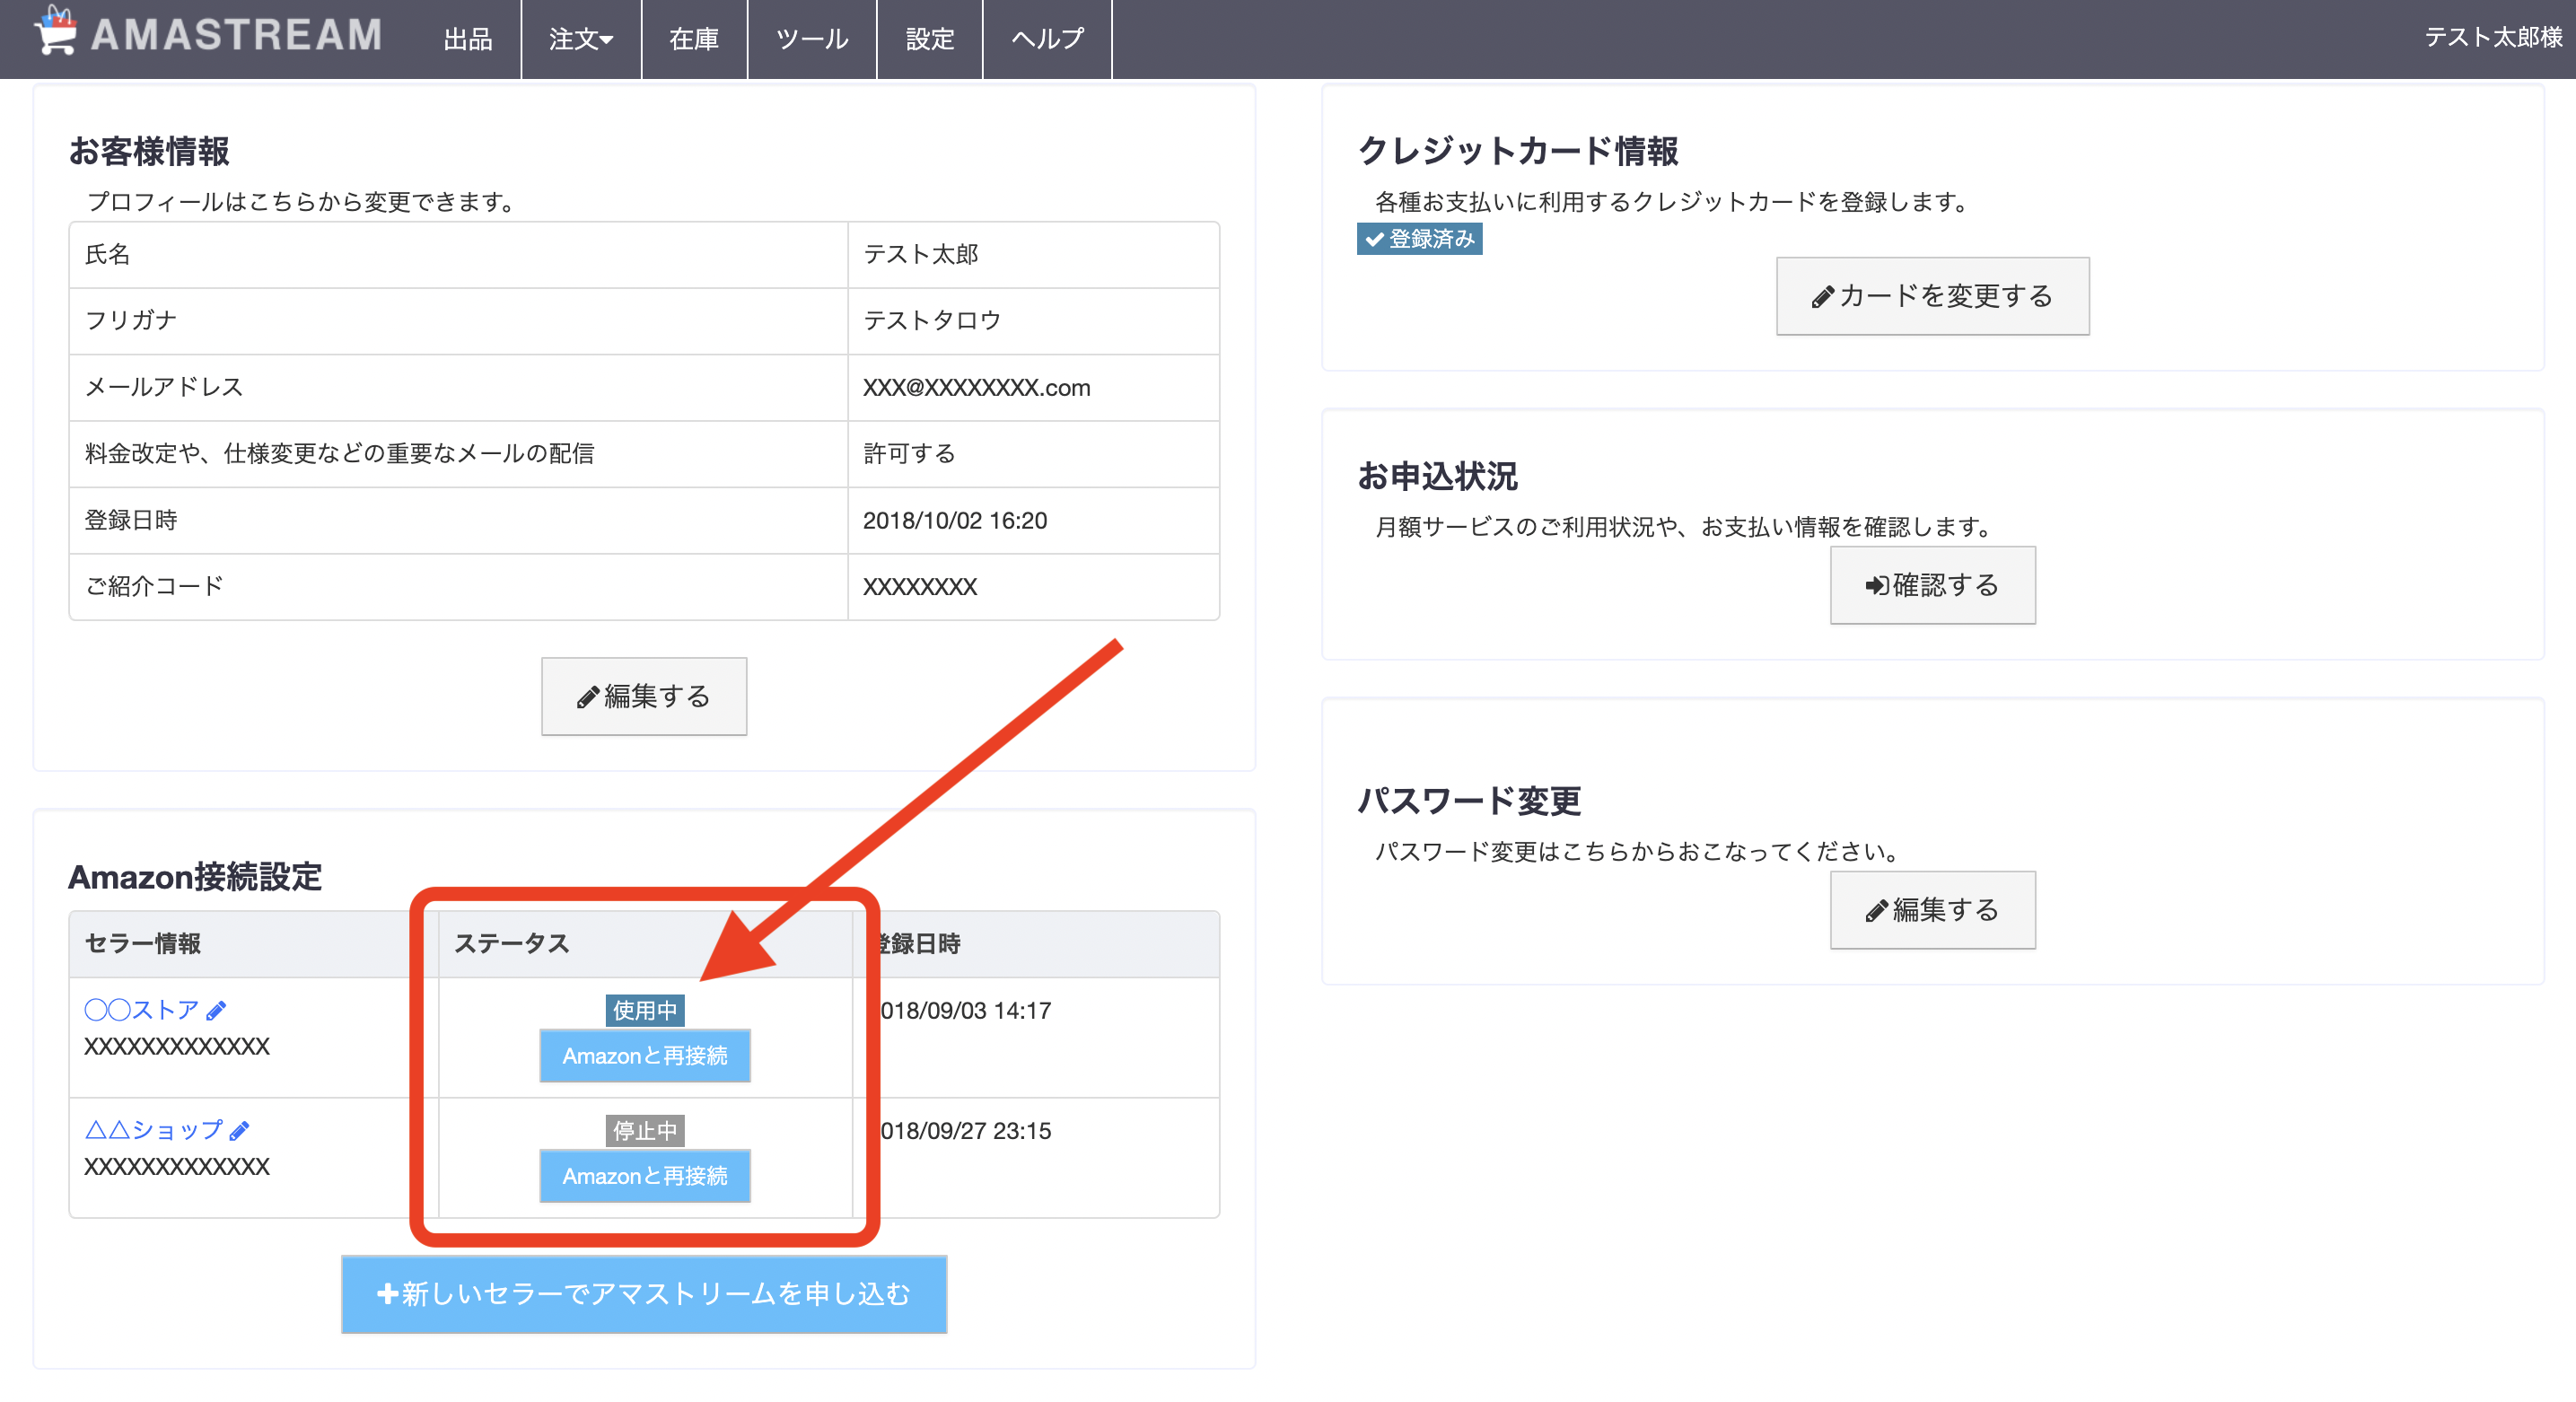2576x1402 pixels.
Task: Click the AMASTREAM brand text
Action: [237, 35]
